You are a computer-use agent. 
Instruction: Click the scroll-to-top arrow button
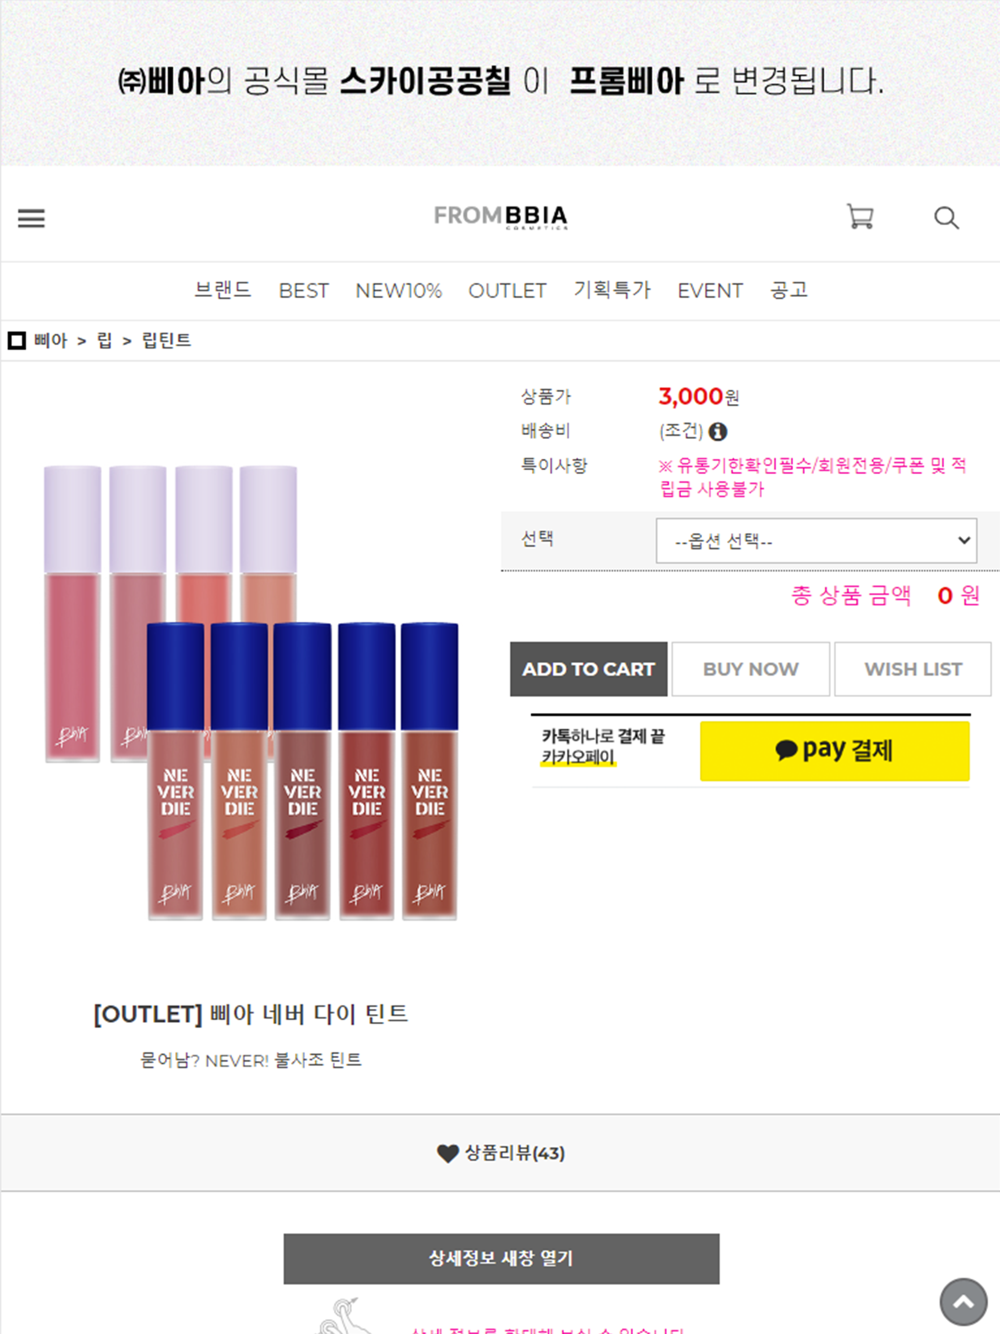(x=963, y=1301)
